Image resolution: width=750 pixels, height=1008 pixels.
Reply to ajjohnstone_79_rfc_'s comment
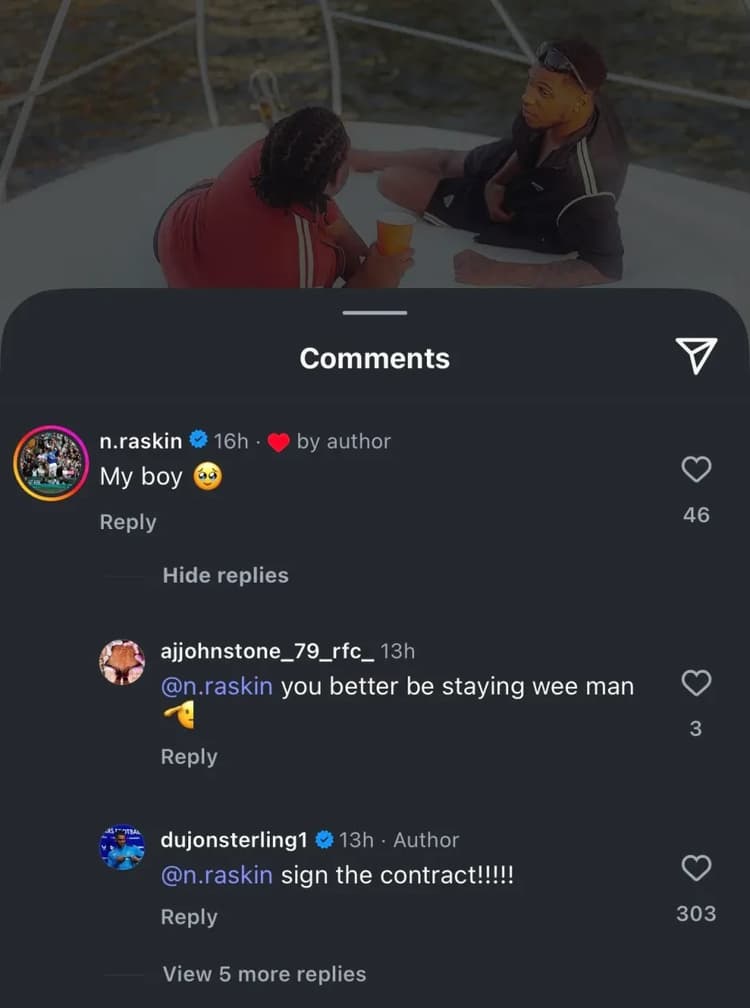[x=189, y=757]
